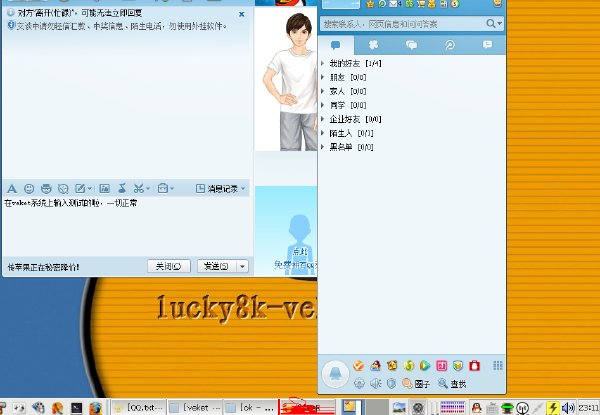Switch to the recent conversations tab
The width and height of the screenshot is (600, 415).
point(488,45)
